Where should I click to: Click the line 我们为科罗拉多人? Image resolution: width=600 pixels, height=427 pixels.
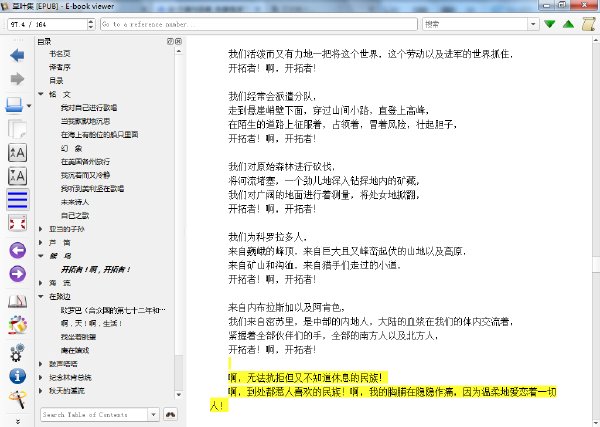point(267,237)
